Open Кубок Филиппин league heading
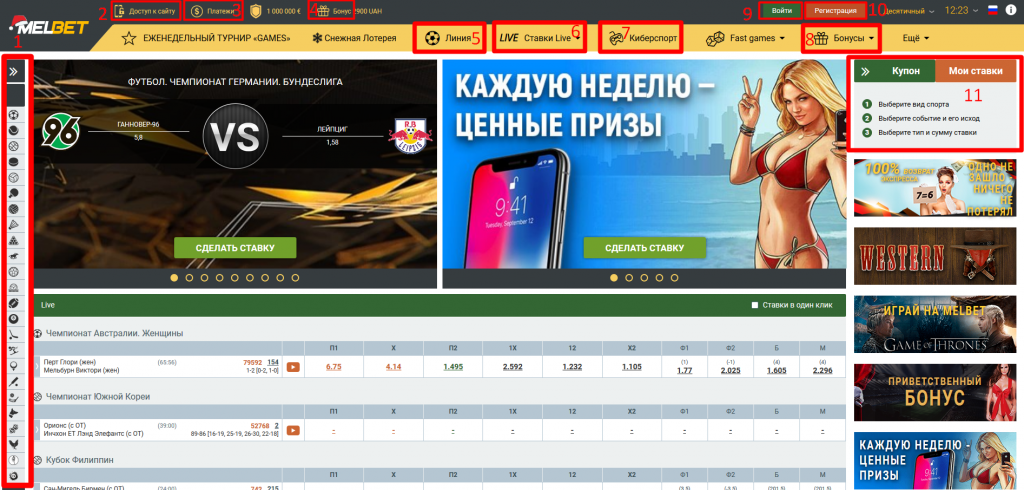Viewport: 1024px width, 490px height. click(x=80, y=460)
